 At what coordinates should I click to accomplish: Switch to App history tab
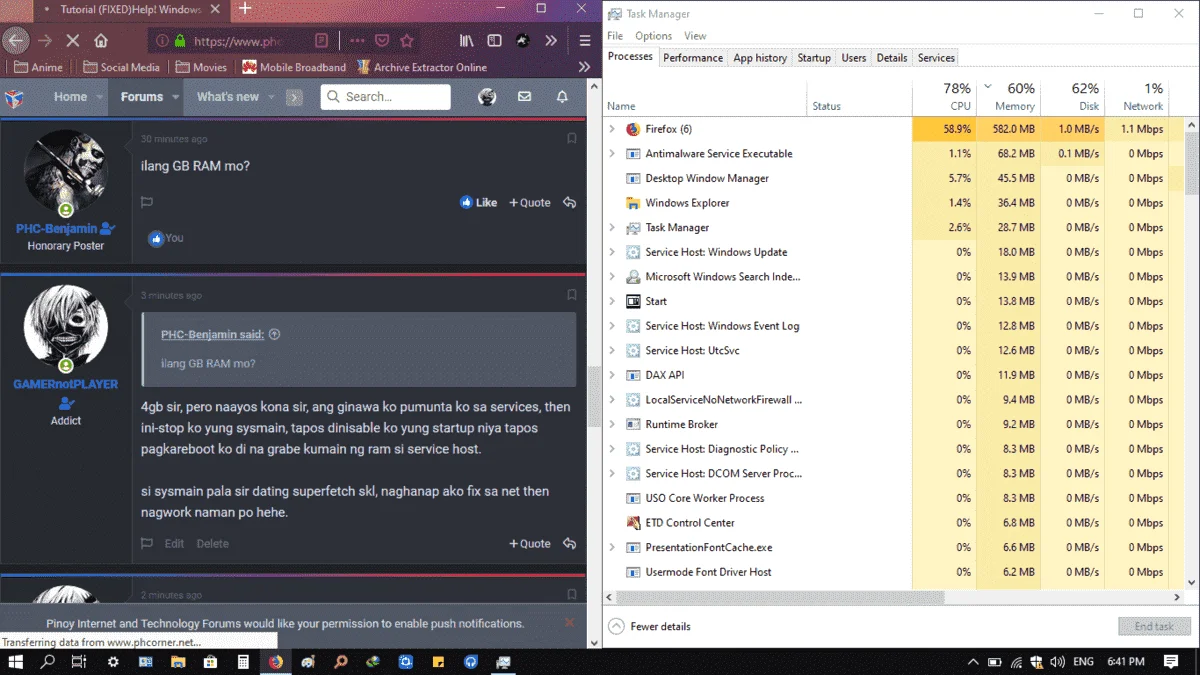(x=760, y=58)
